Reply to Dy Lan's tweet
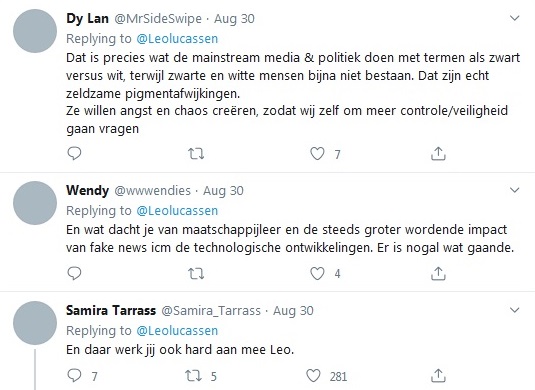Viewport: 535px width, 390px height. (x=74, y=154)
